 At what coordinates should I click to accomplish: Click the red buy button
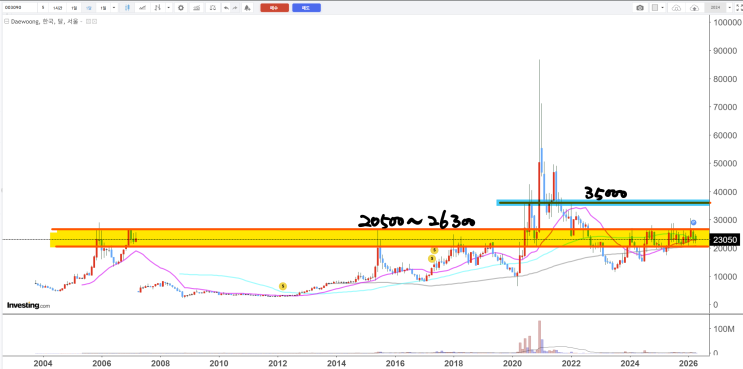(x=274, y=8)
